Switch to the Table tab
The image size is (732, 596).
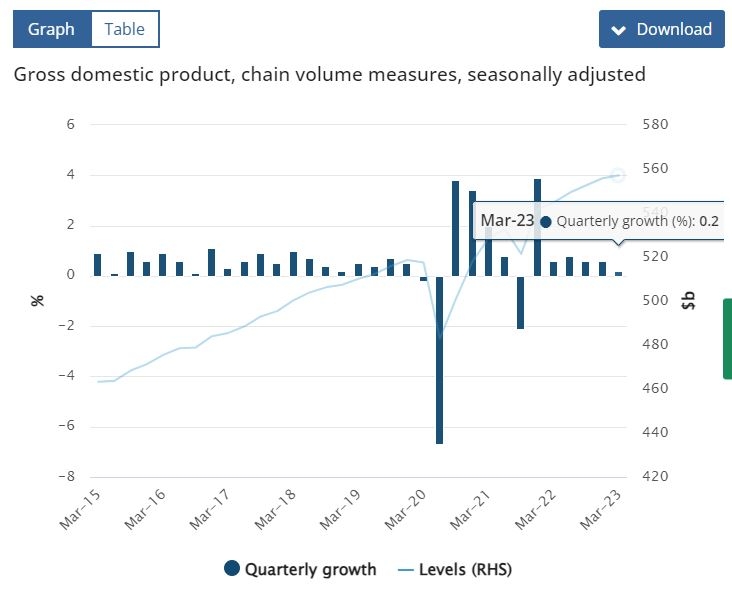pyautogui.click(x=125, y=29)
